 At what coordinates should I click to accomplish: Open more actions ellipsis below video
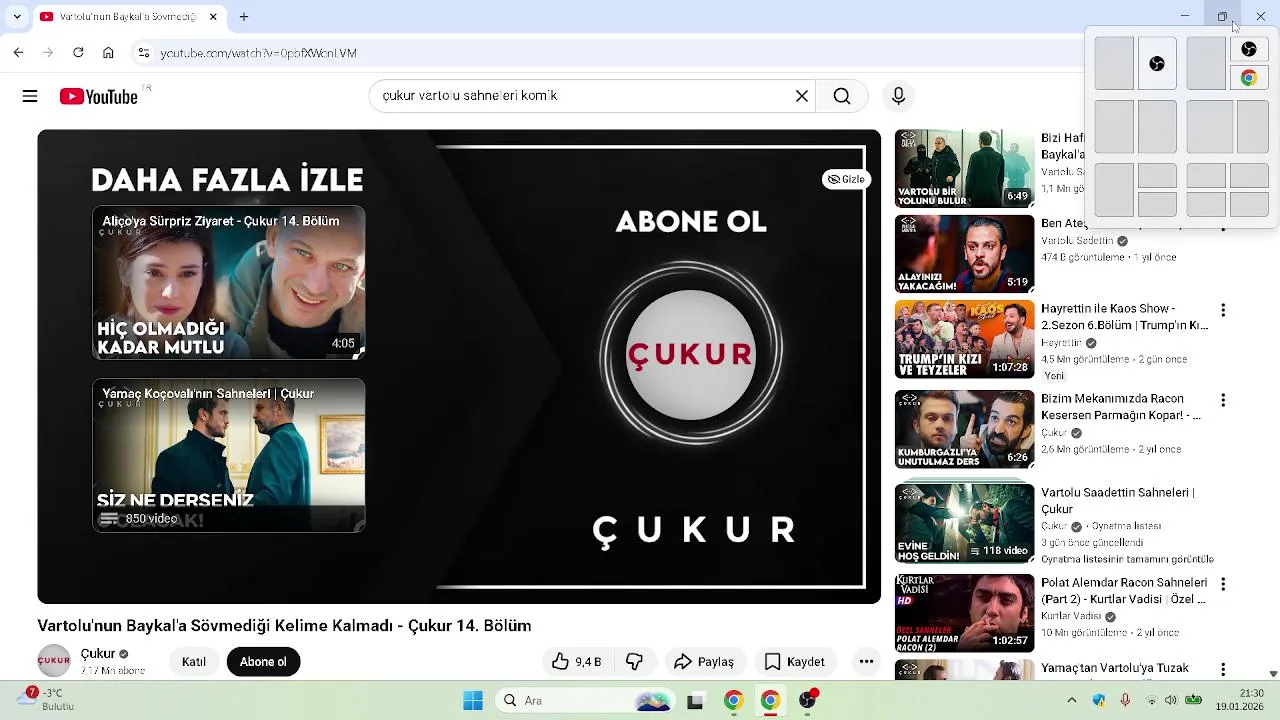[866, 661]
